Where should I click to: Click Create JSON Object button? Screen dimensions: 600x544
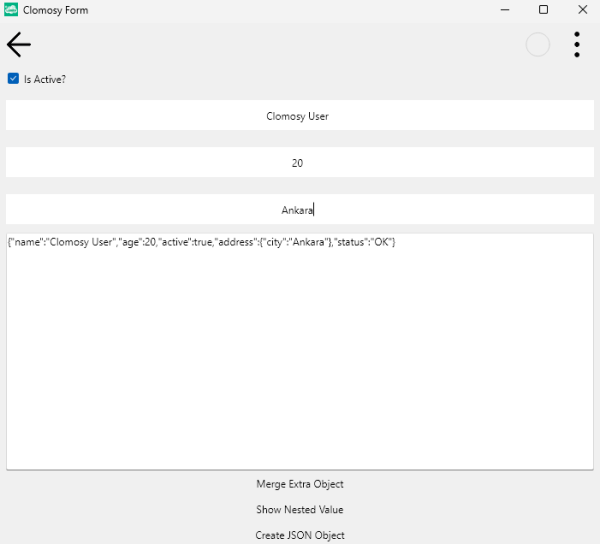(300, 535)
